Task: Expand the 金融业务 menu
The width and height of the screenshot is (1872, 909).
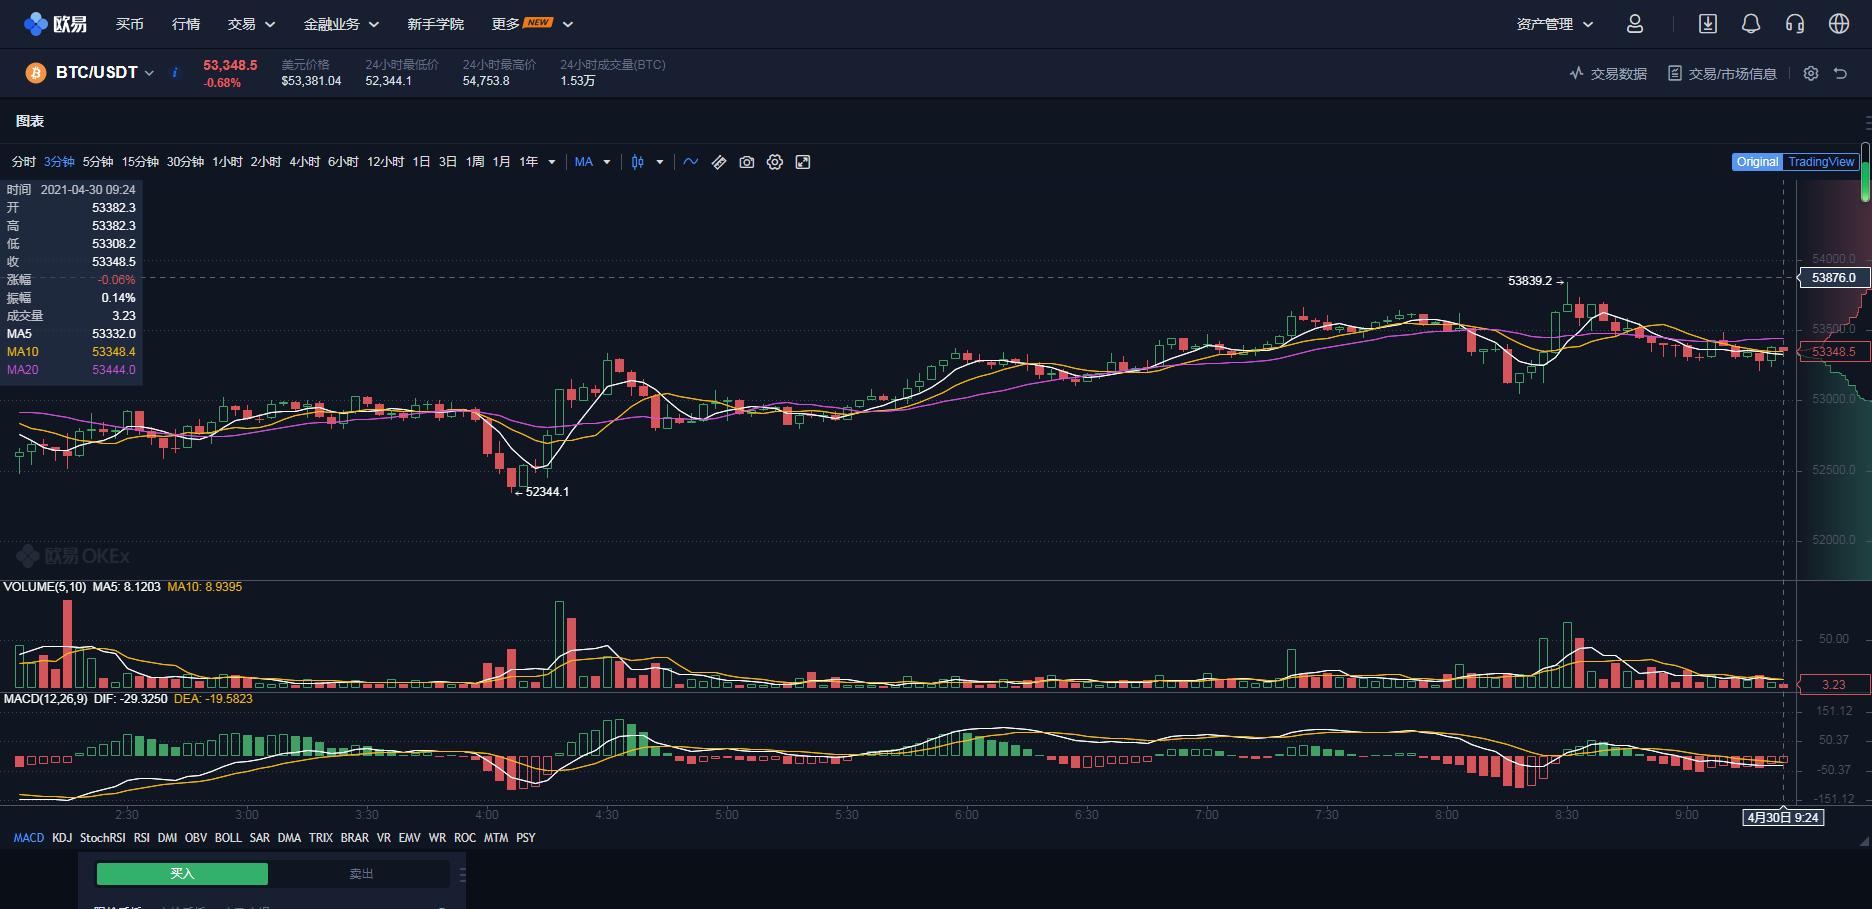Action: [x=341, y=24]
